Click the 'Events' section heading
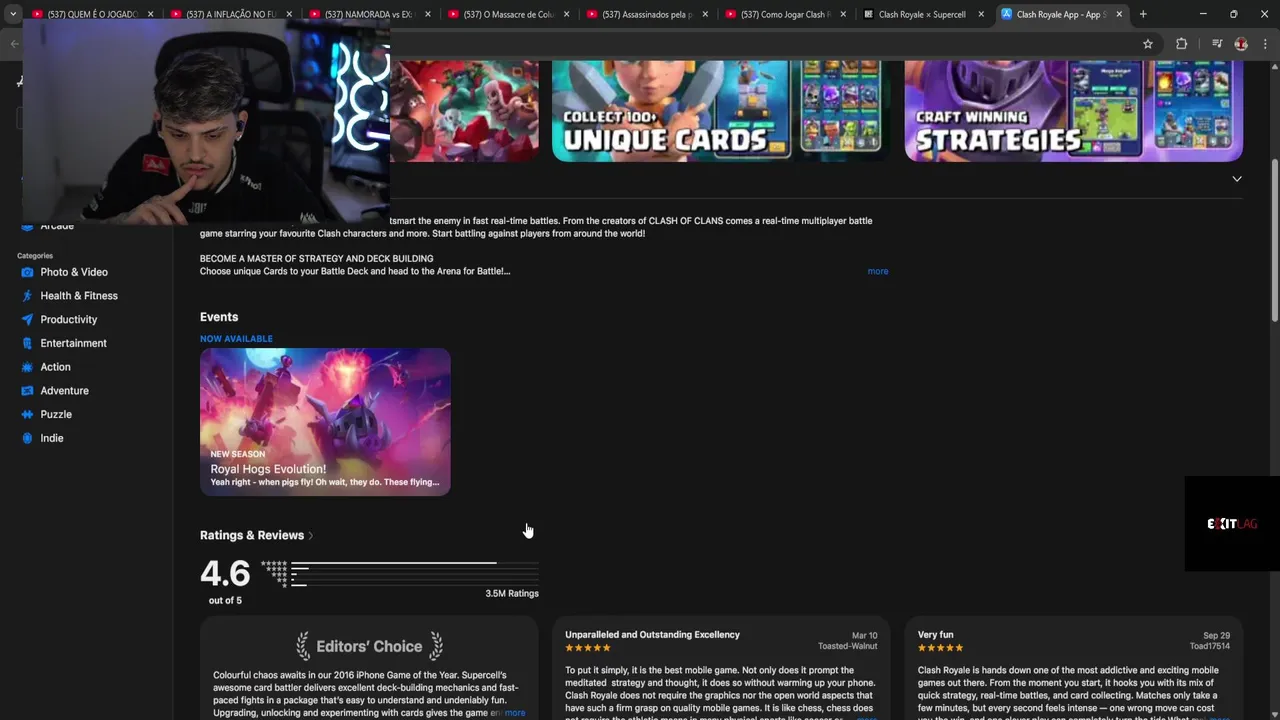1280x720 pixels. pos(219,317)
